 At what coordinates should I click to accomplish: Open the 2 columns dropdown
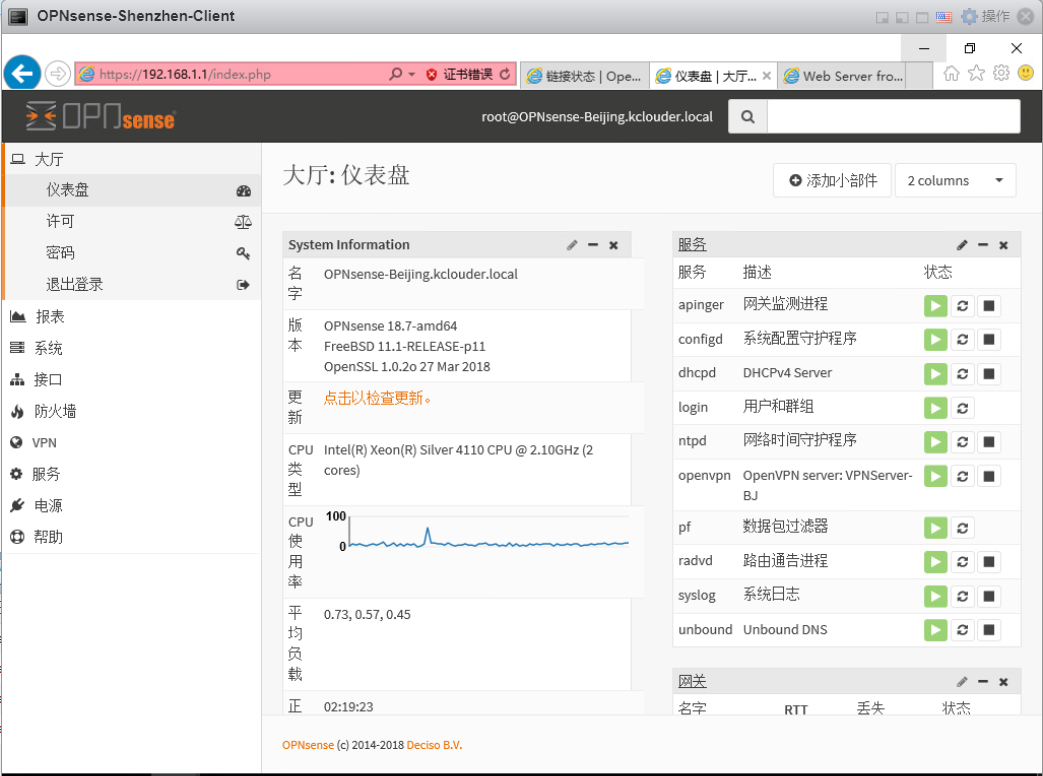[x=955, y=180]
